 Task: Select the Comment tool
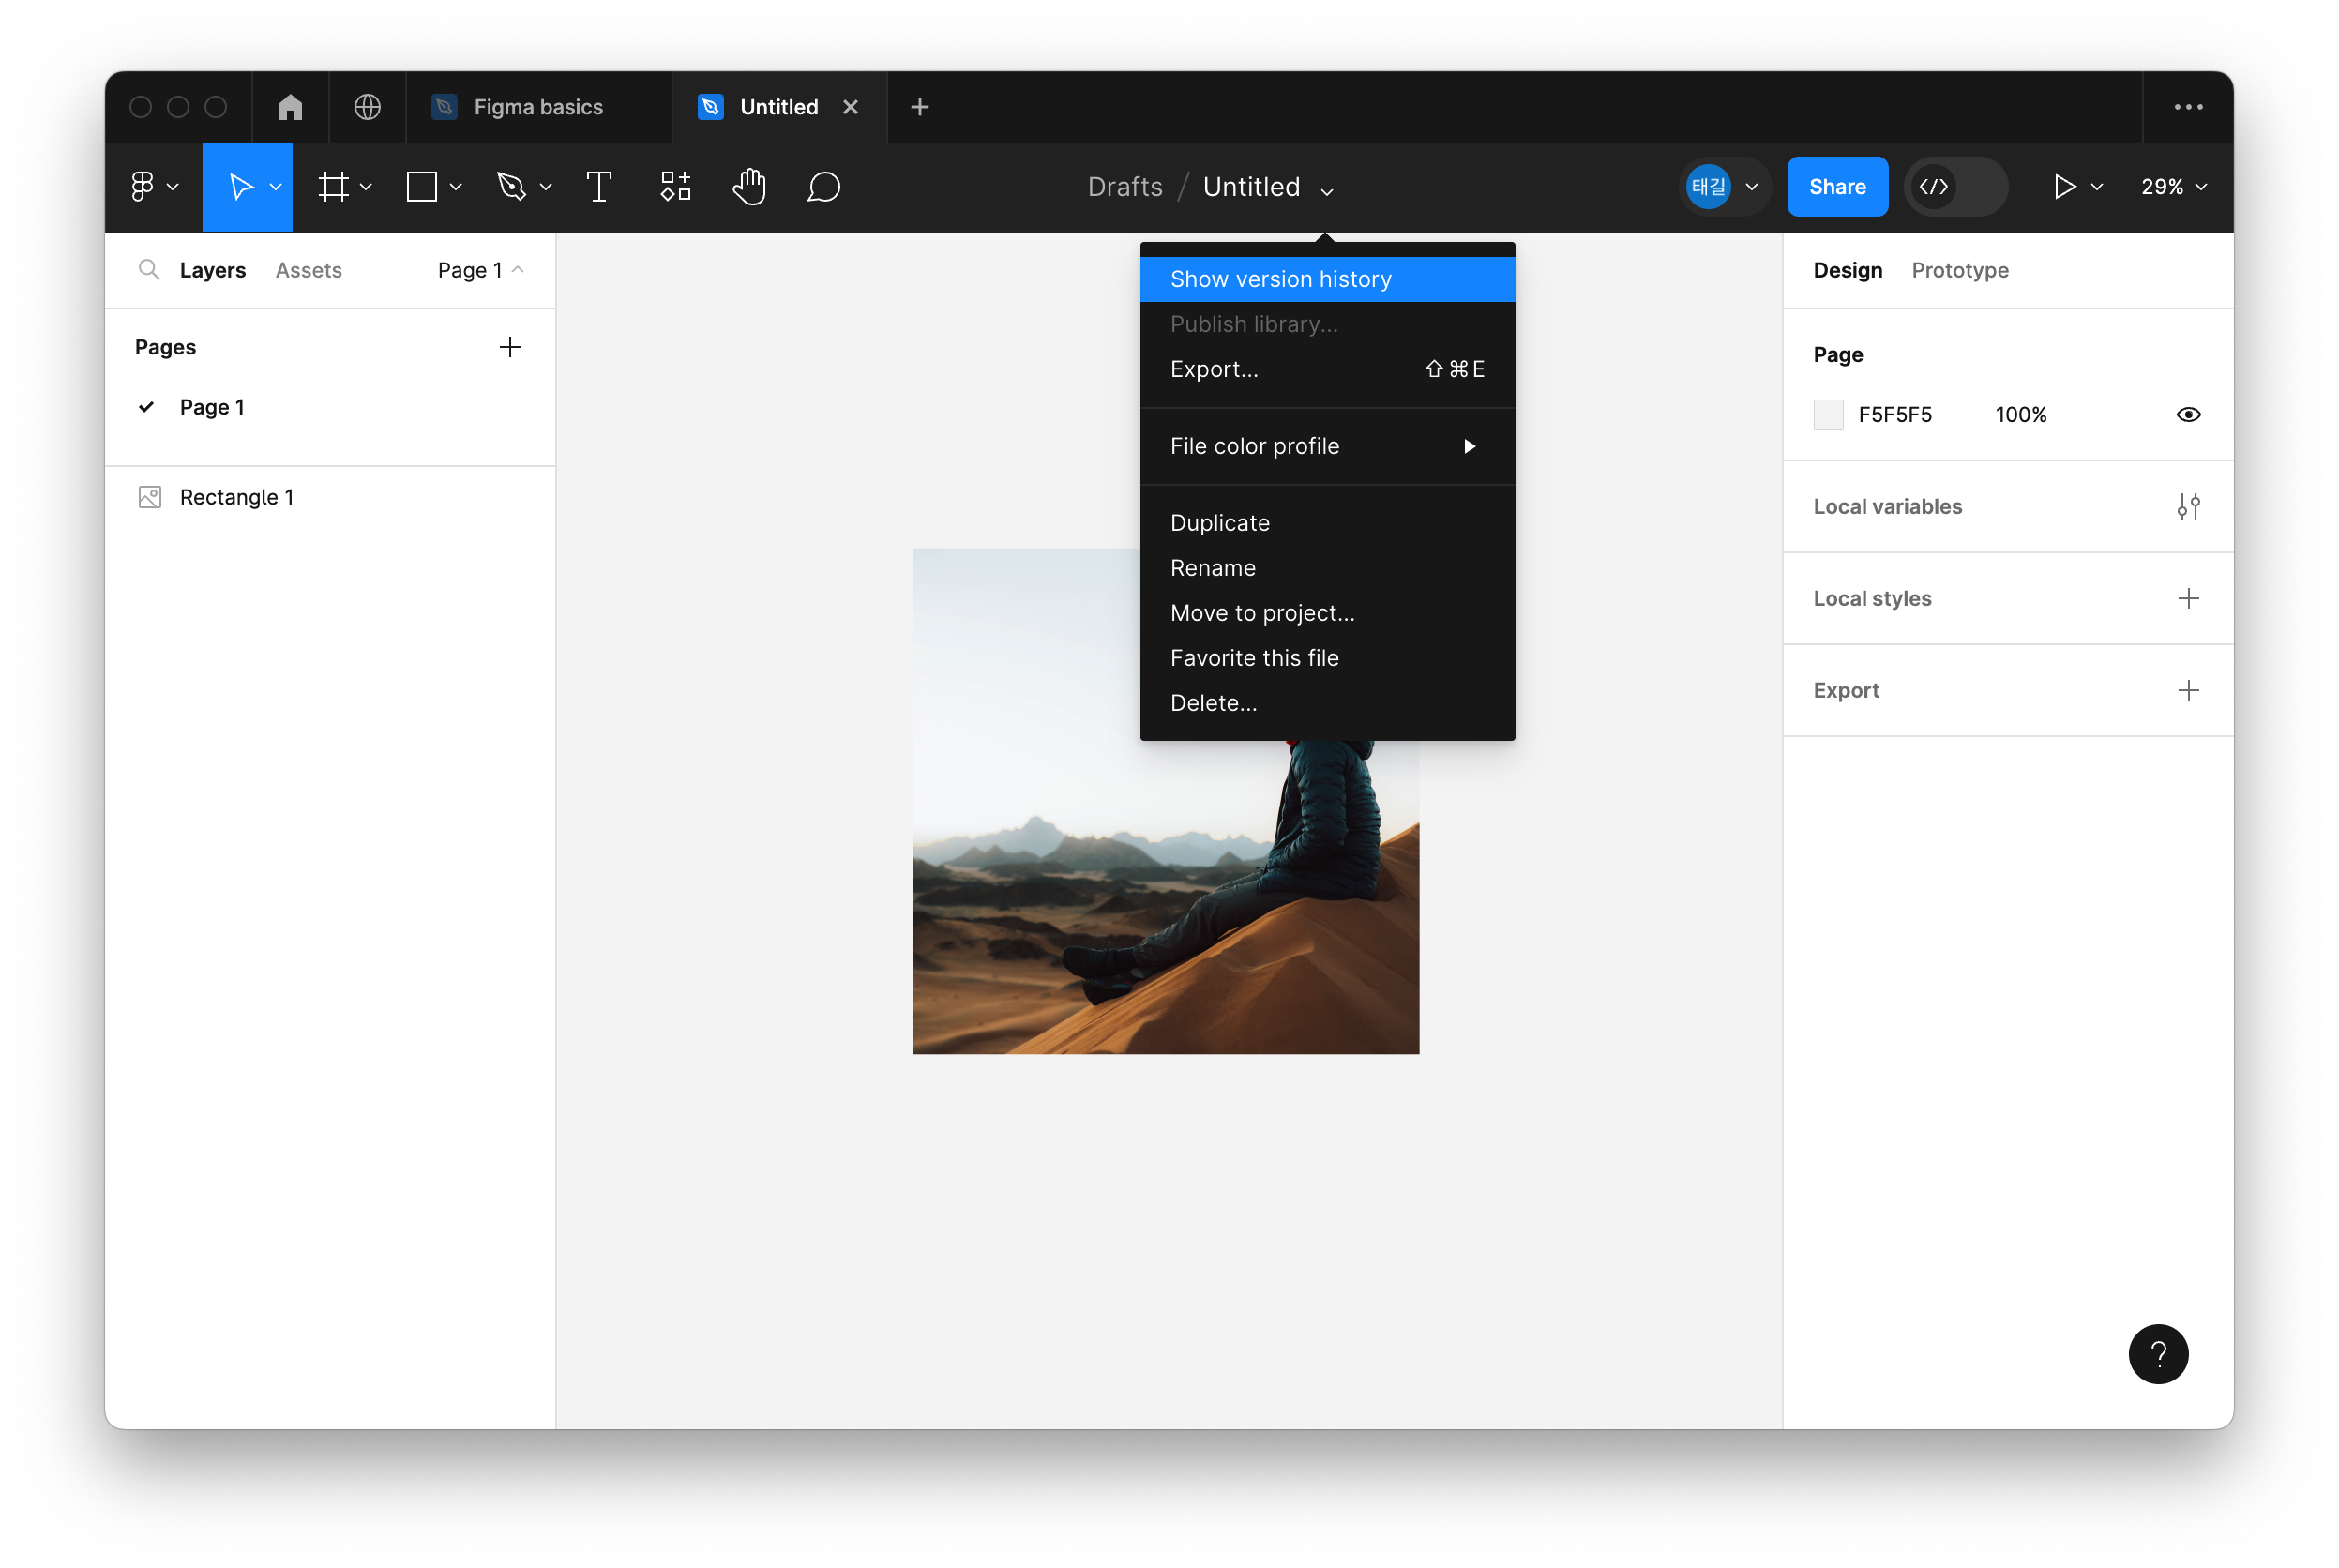tap(823, 187)
